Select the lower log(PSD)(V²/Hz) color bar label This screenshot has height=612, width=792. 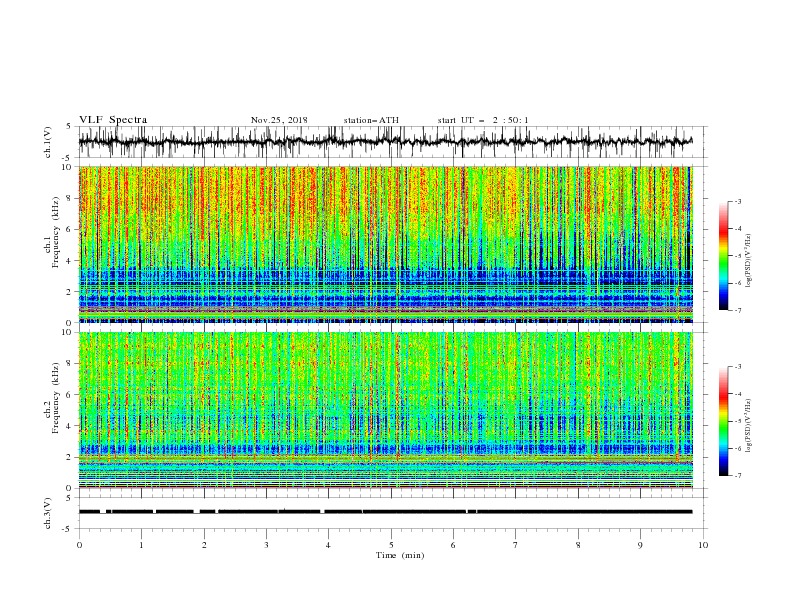(749, 425)
